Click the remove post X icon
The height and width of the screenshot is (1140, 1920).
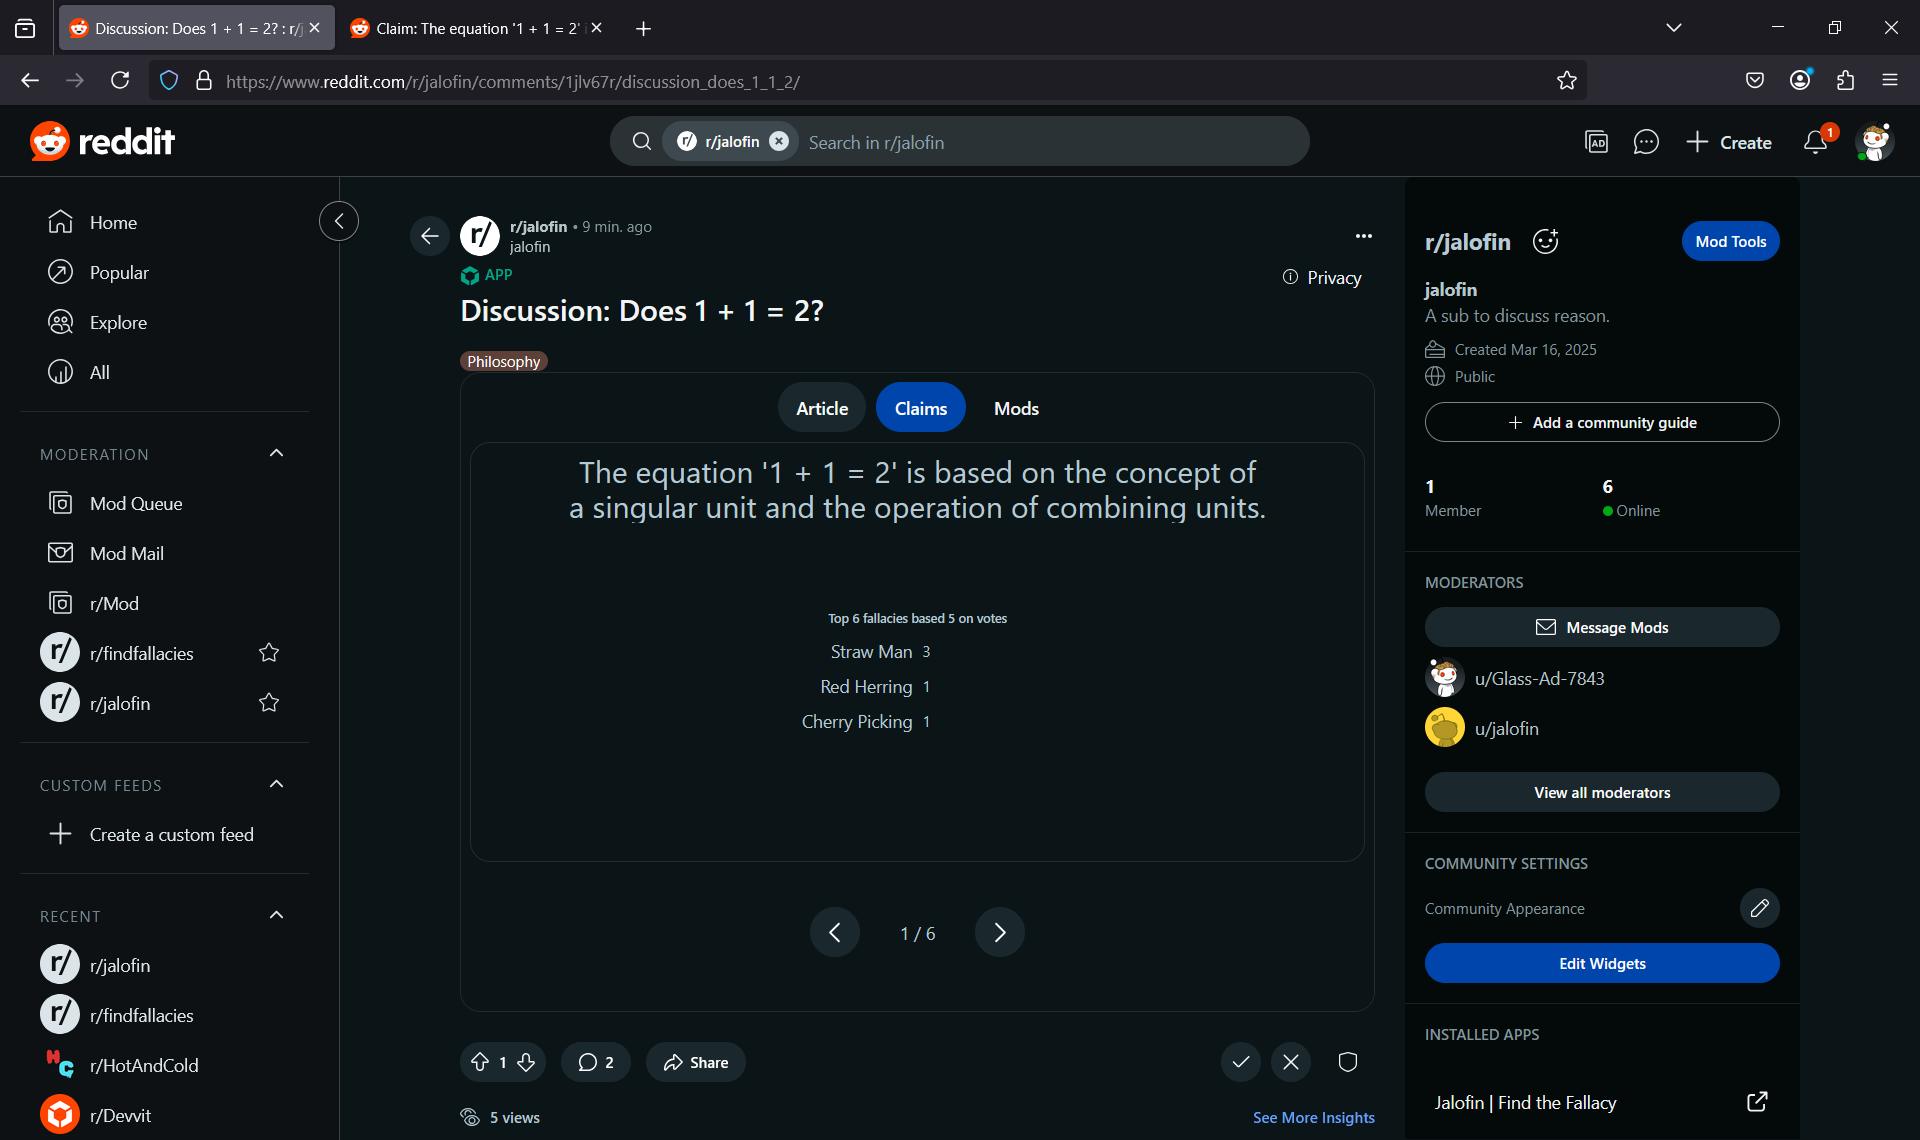(1290, 1062)
